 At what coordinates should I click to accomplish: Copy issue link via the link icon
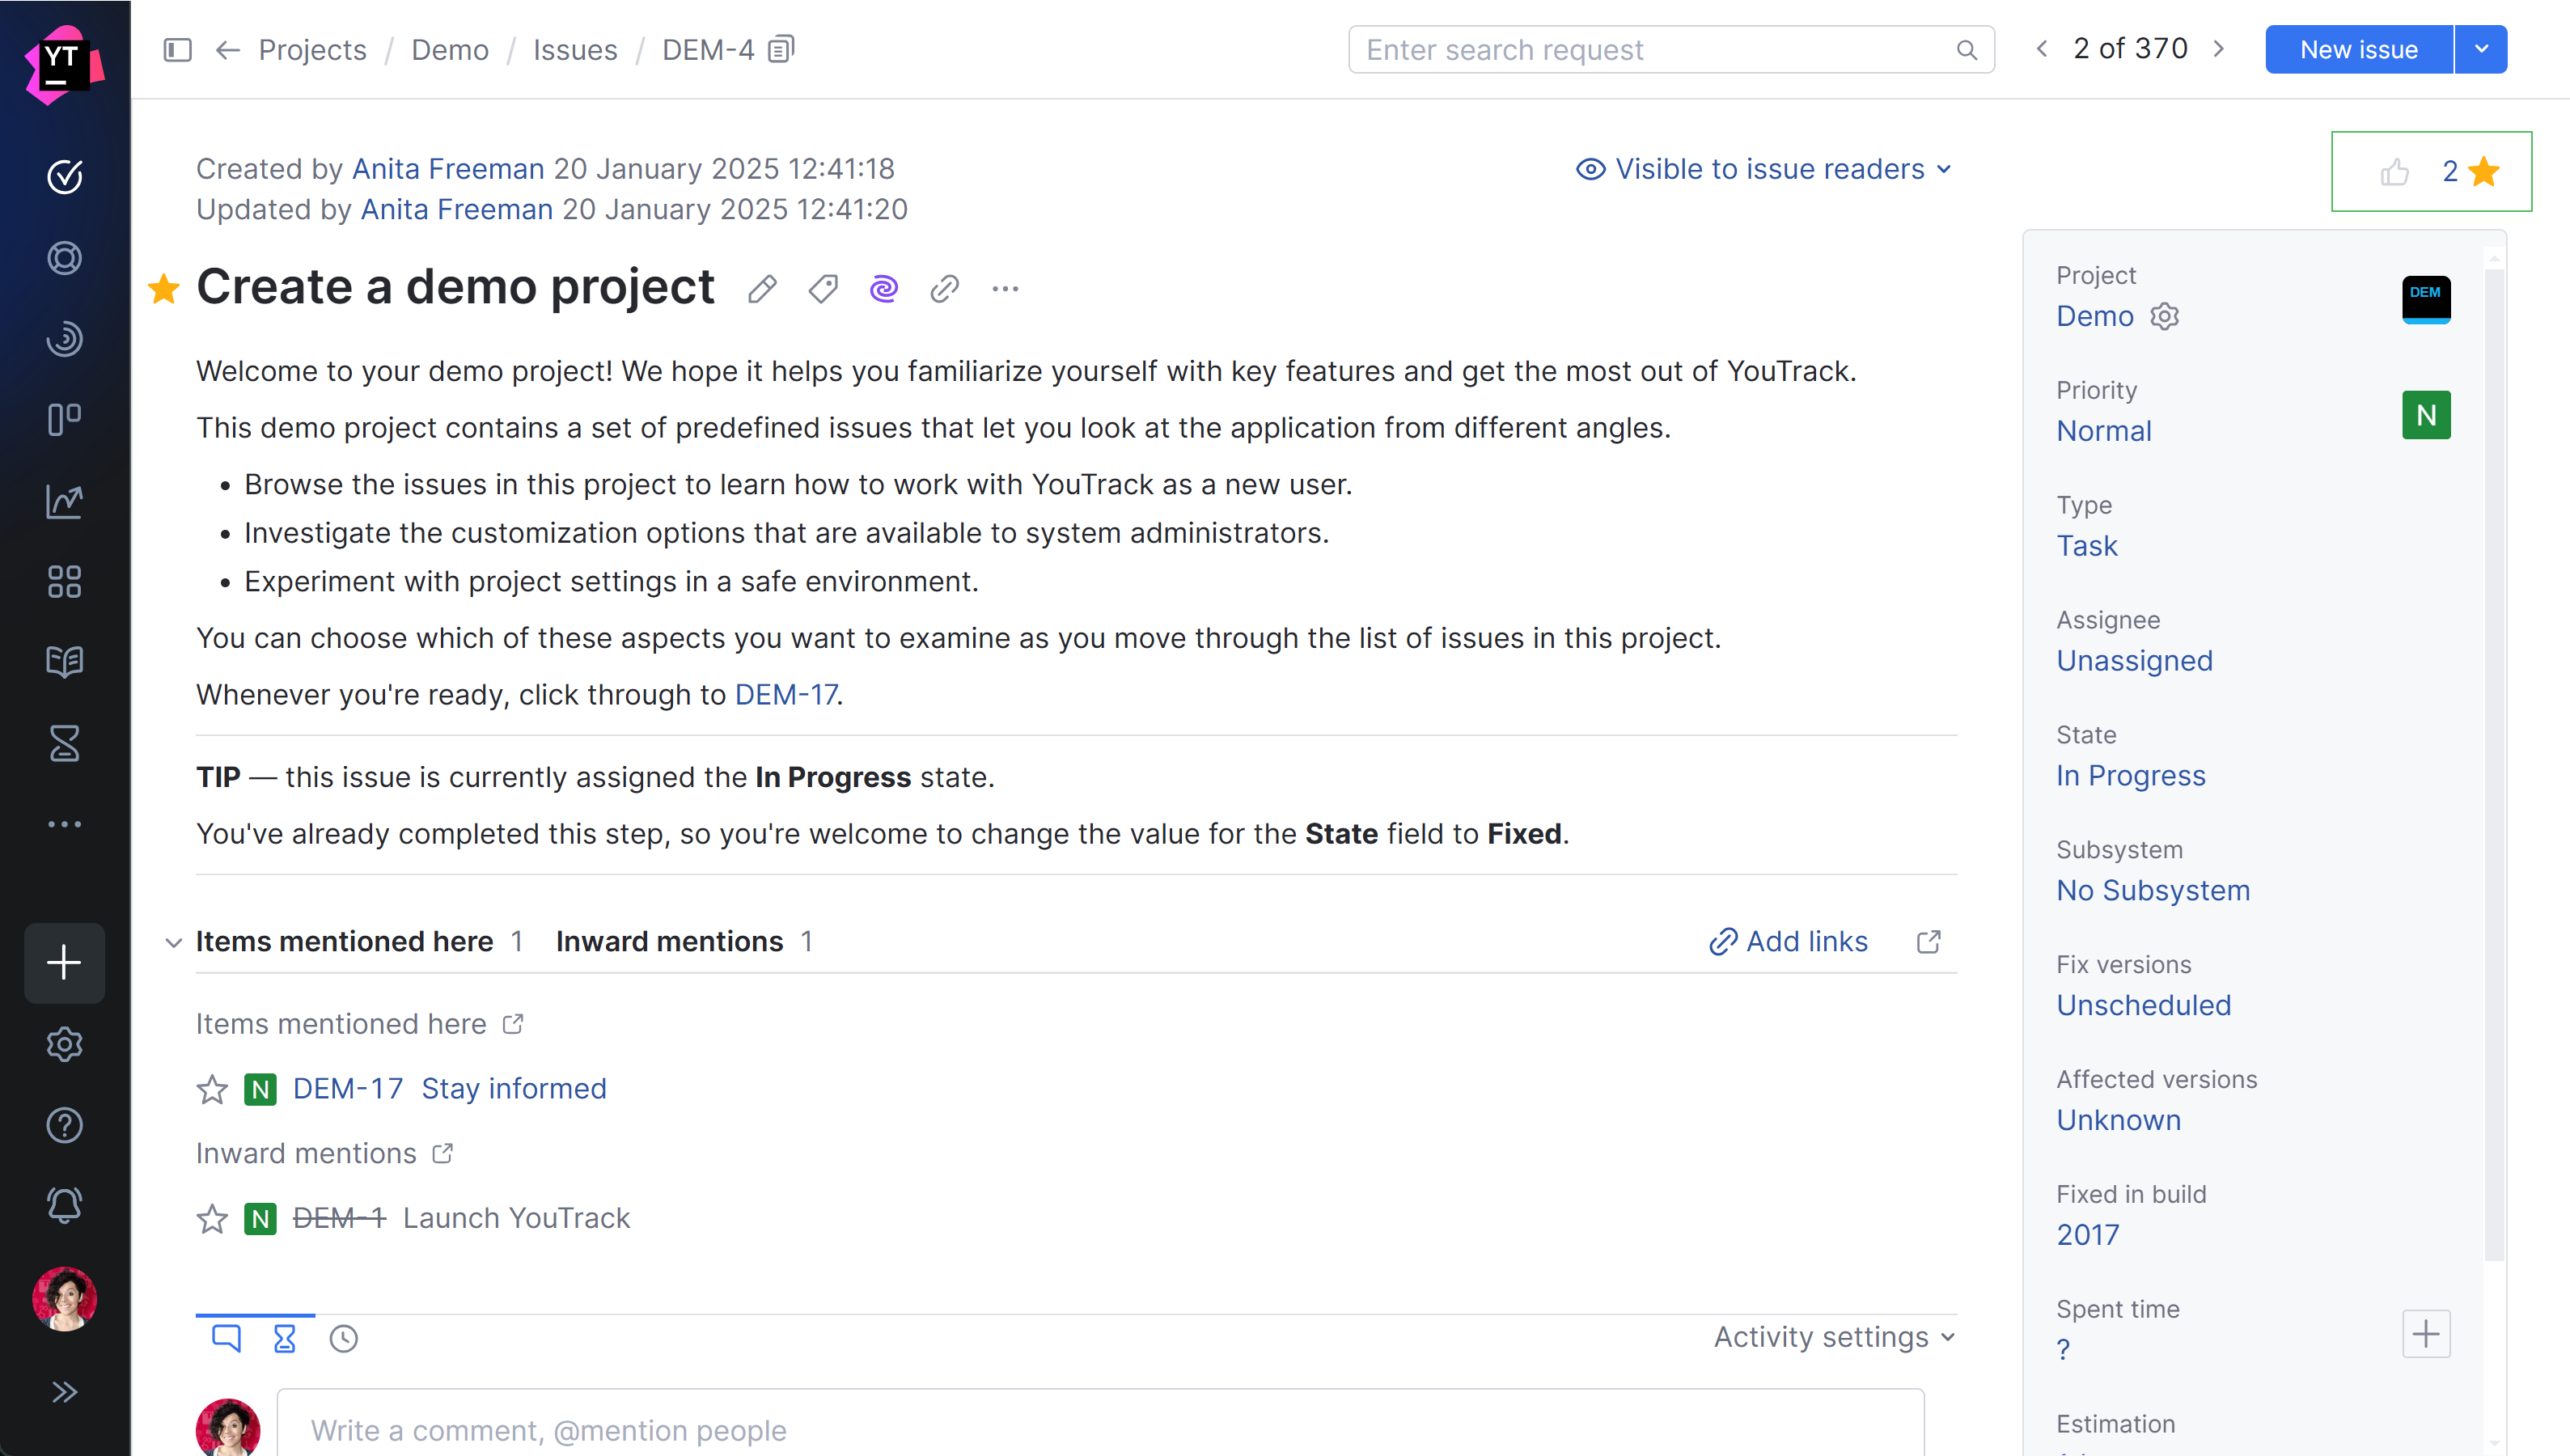tap(944, 288)
